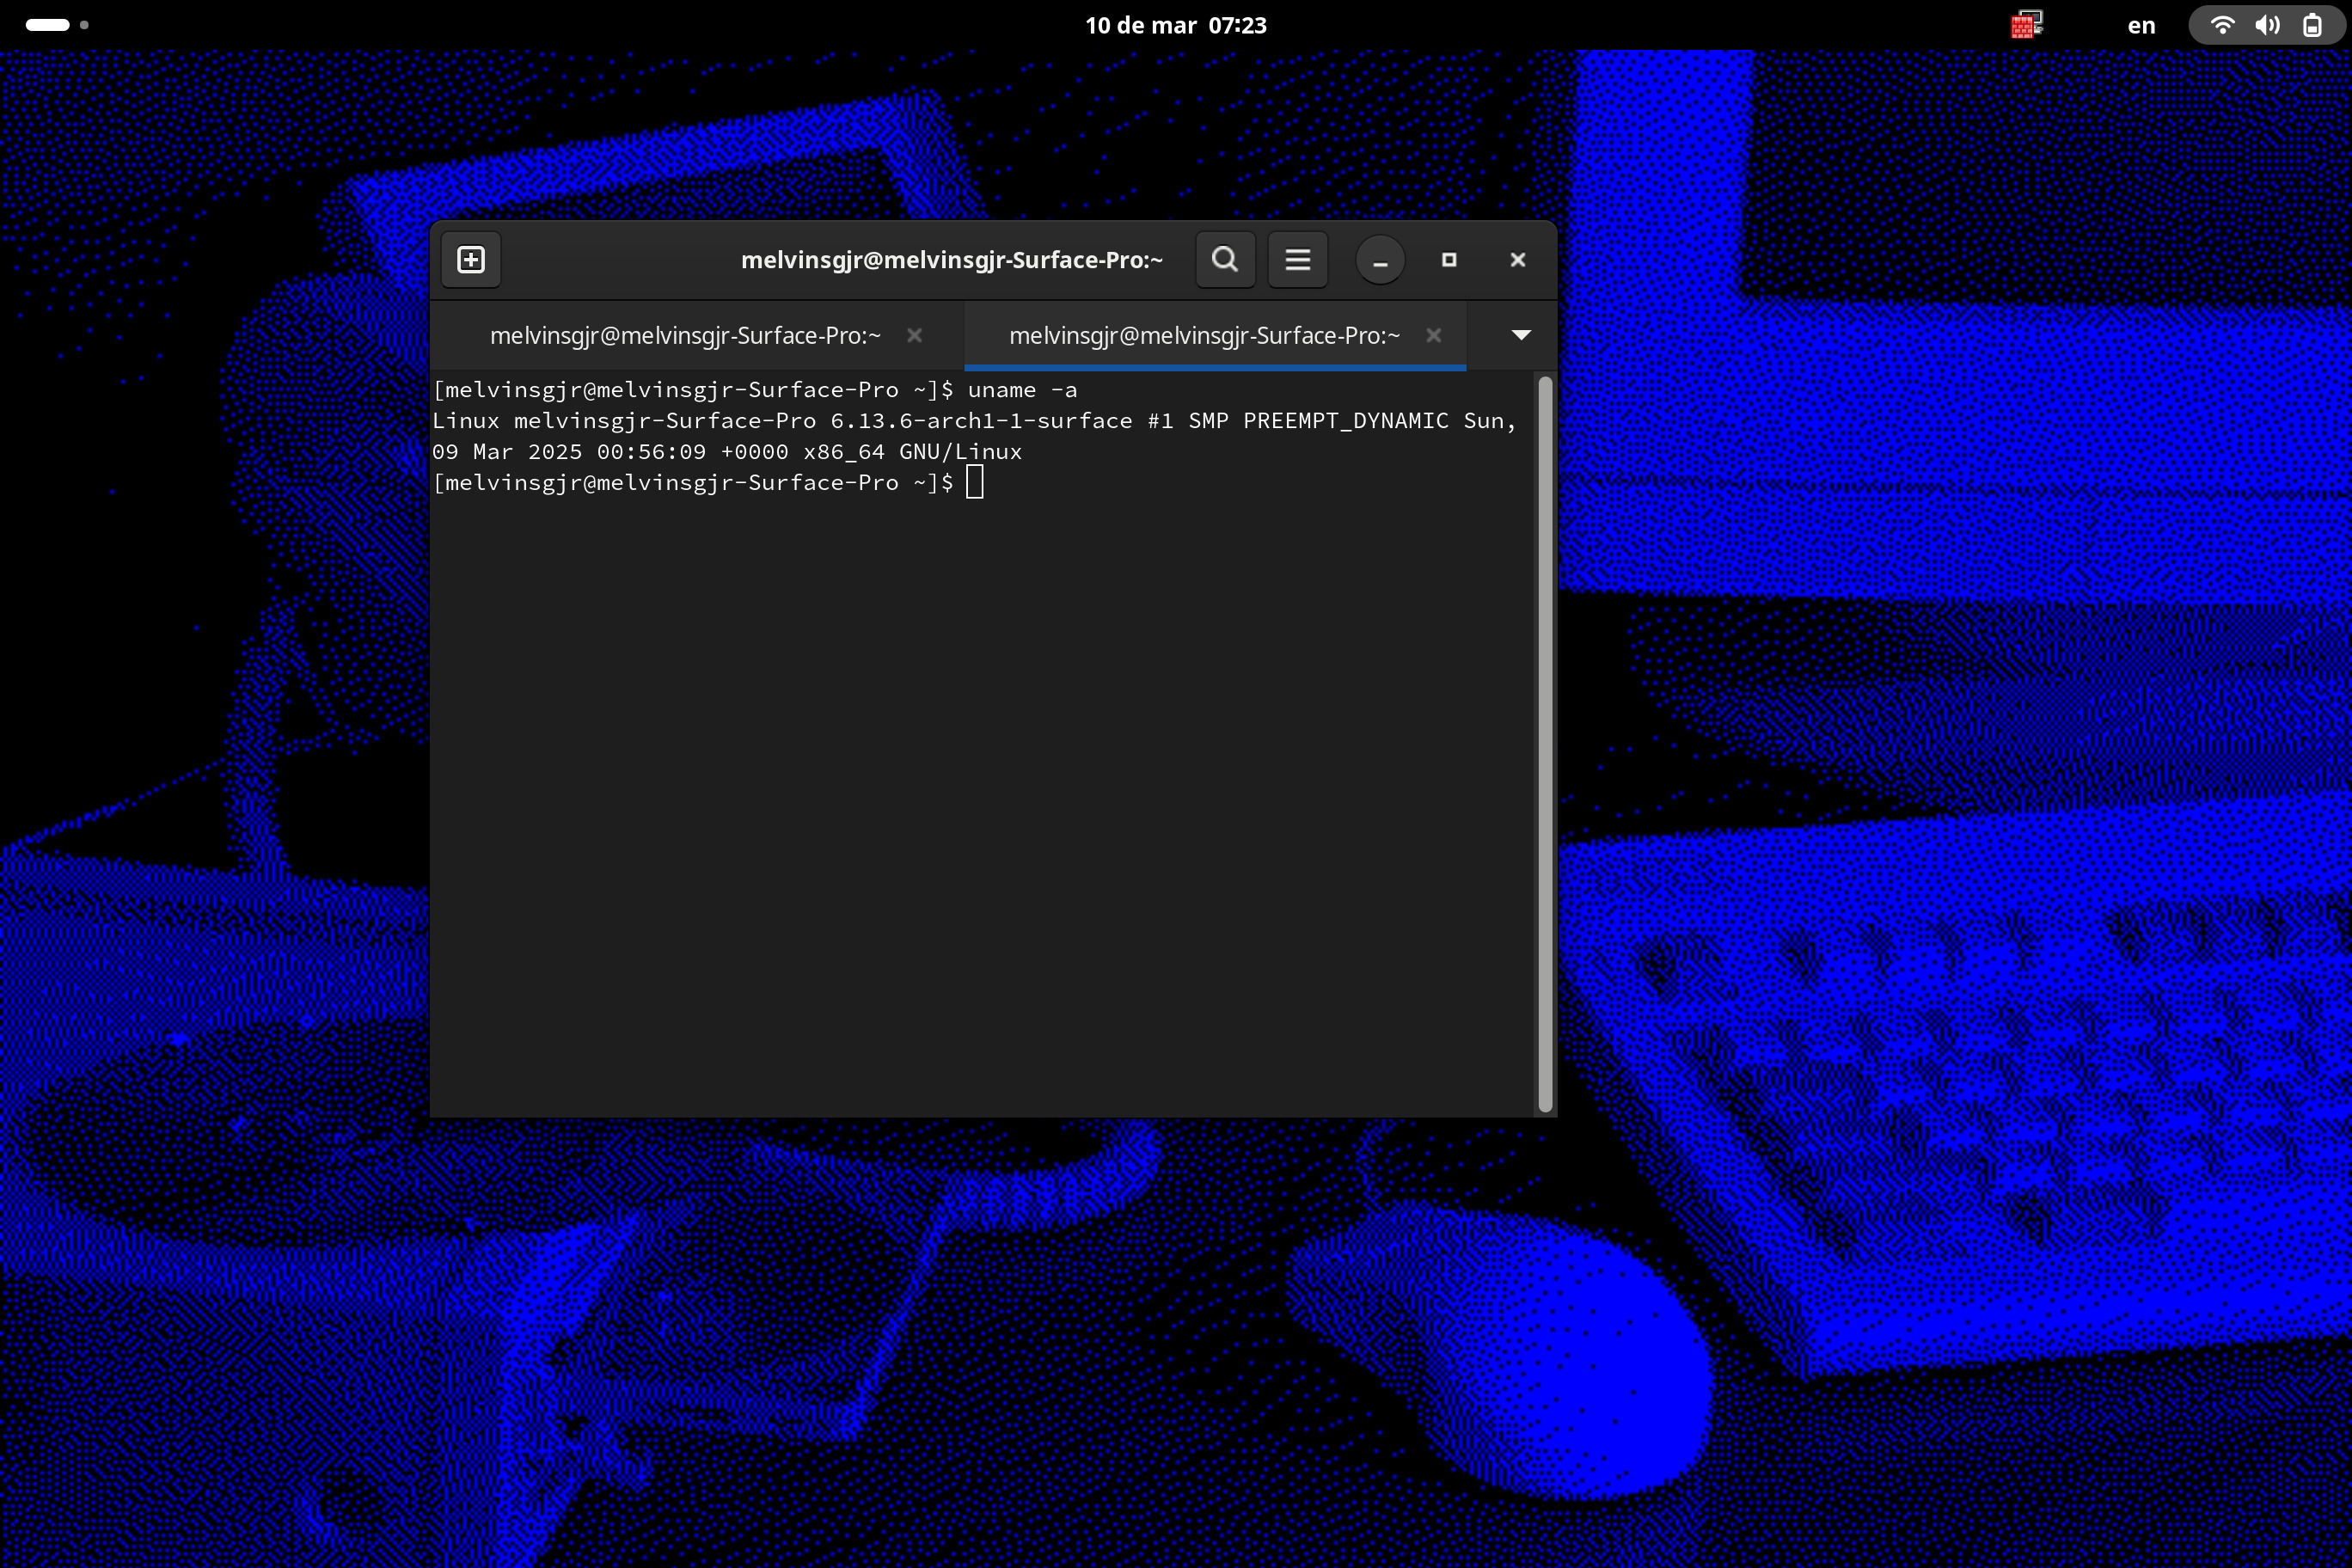Open system menu via battery icon
Viewport: 2352px width, 1568px height.
click(x=2312, y=25)
